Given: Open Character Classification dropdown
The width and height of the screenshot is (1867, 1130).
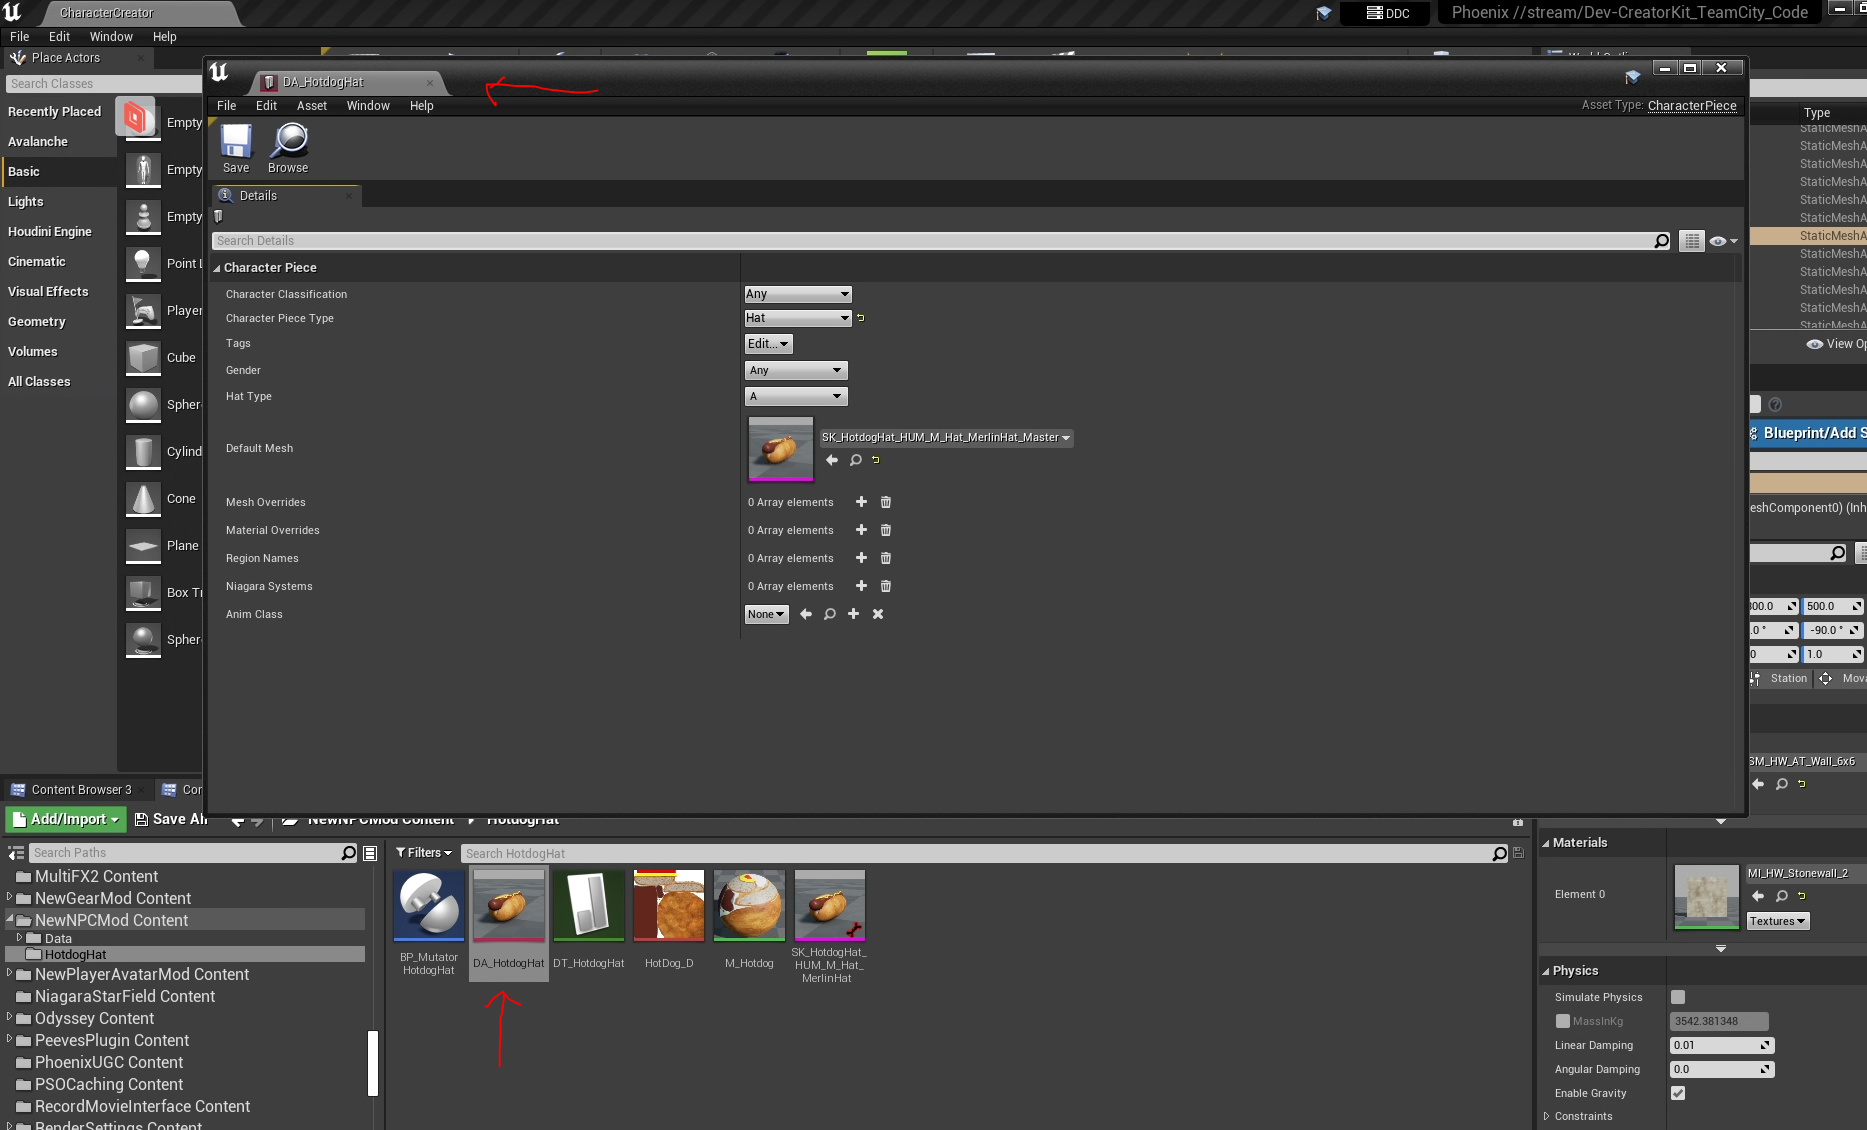Looking at the screenshot, I should [x=798, y=294].
